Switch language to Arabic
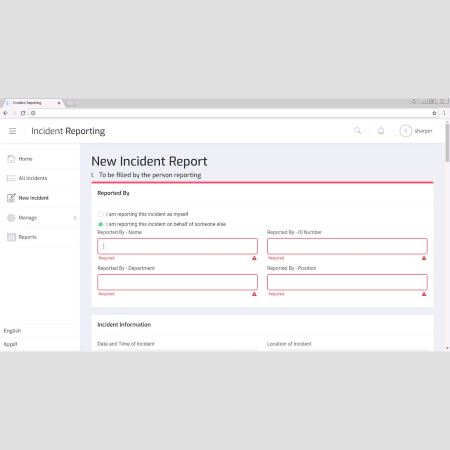 10,344
